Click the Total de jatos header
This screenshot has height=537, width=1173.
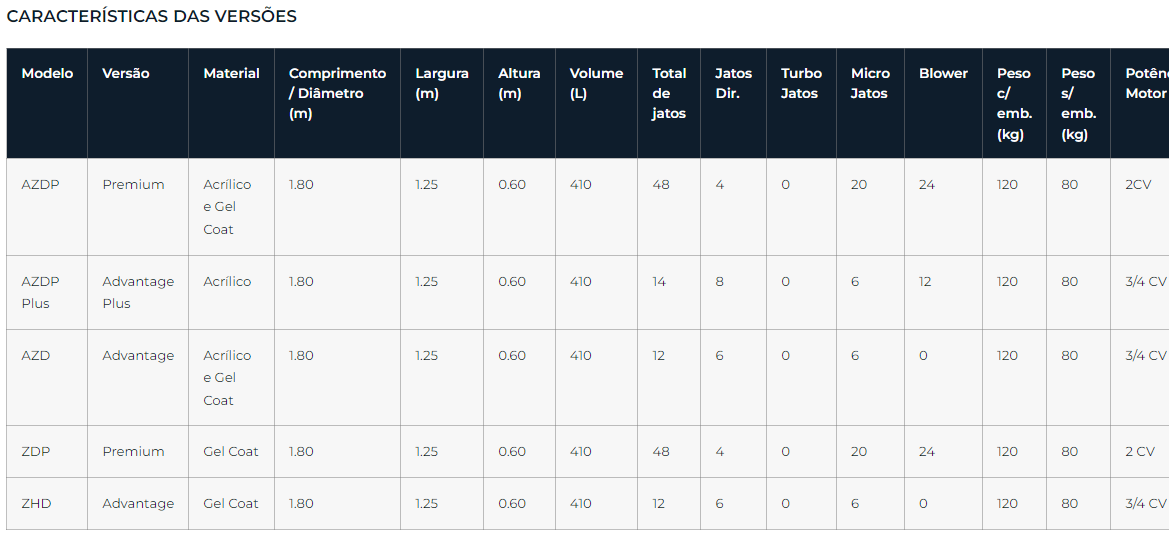[x=669, y=93]
